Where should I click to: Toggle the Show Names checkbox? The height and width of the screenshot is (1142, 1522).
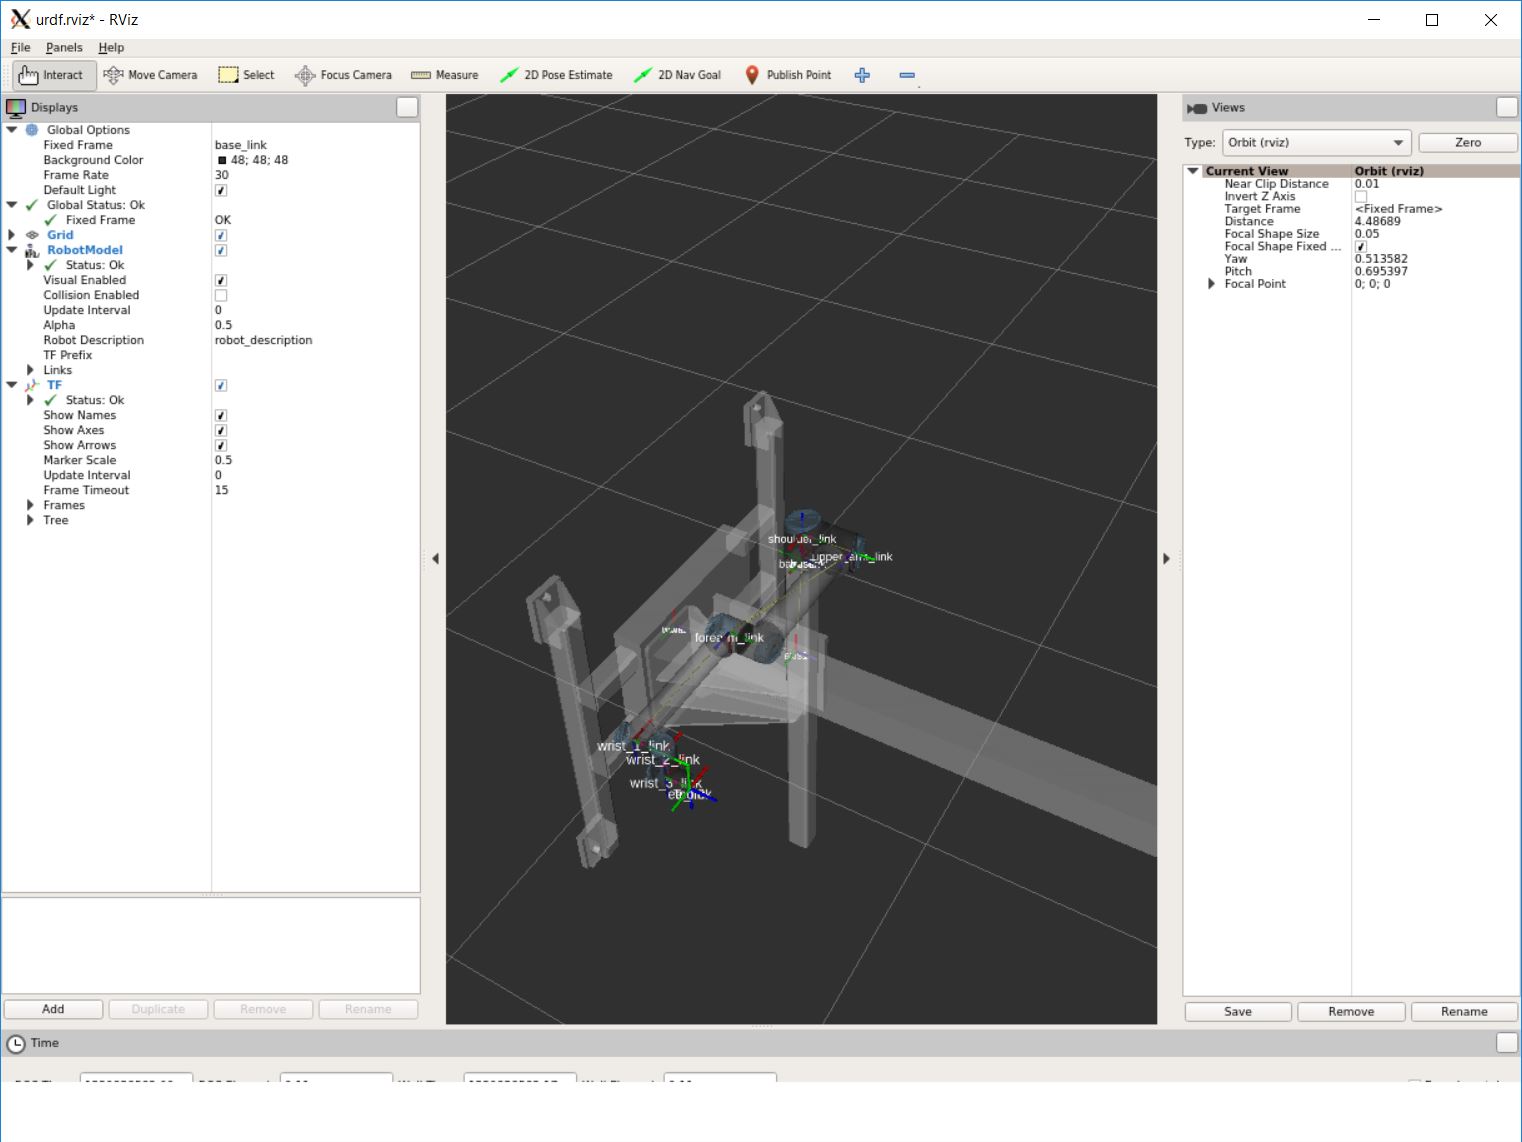click(x=221, y=416)
